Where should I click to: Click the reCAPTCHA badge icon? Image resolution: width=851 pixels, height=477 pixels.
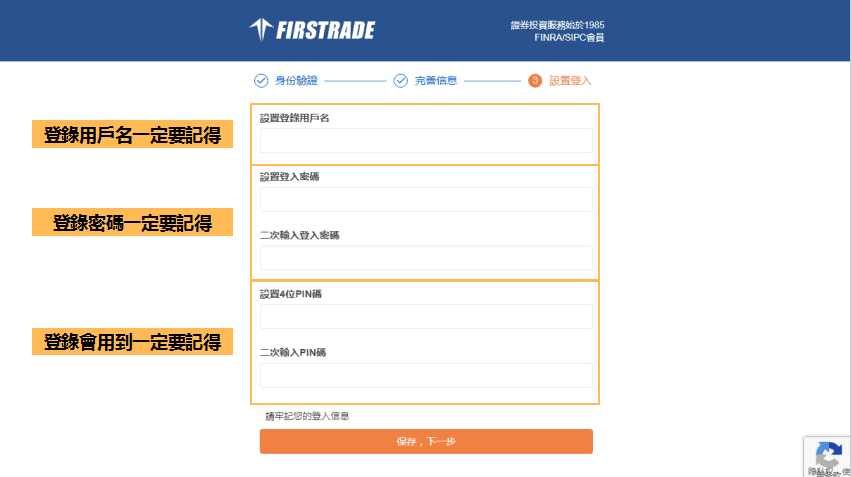coord(829,454)
